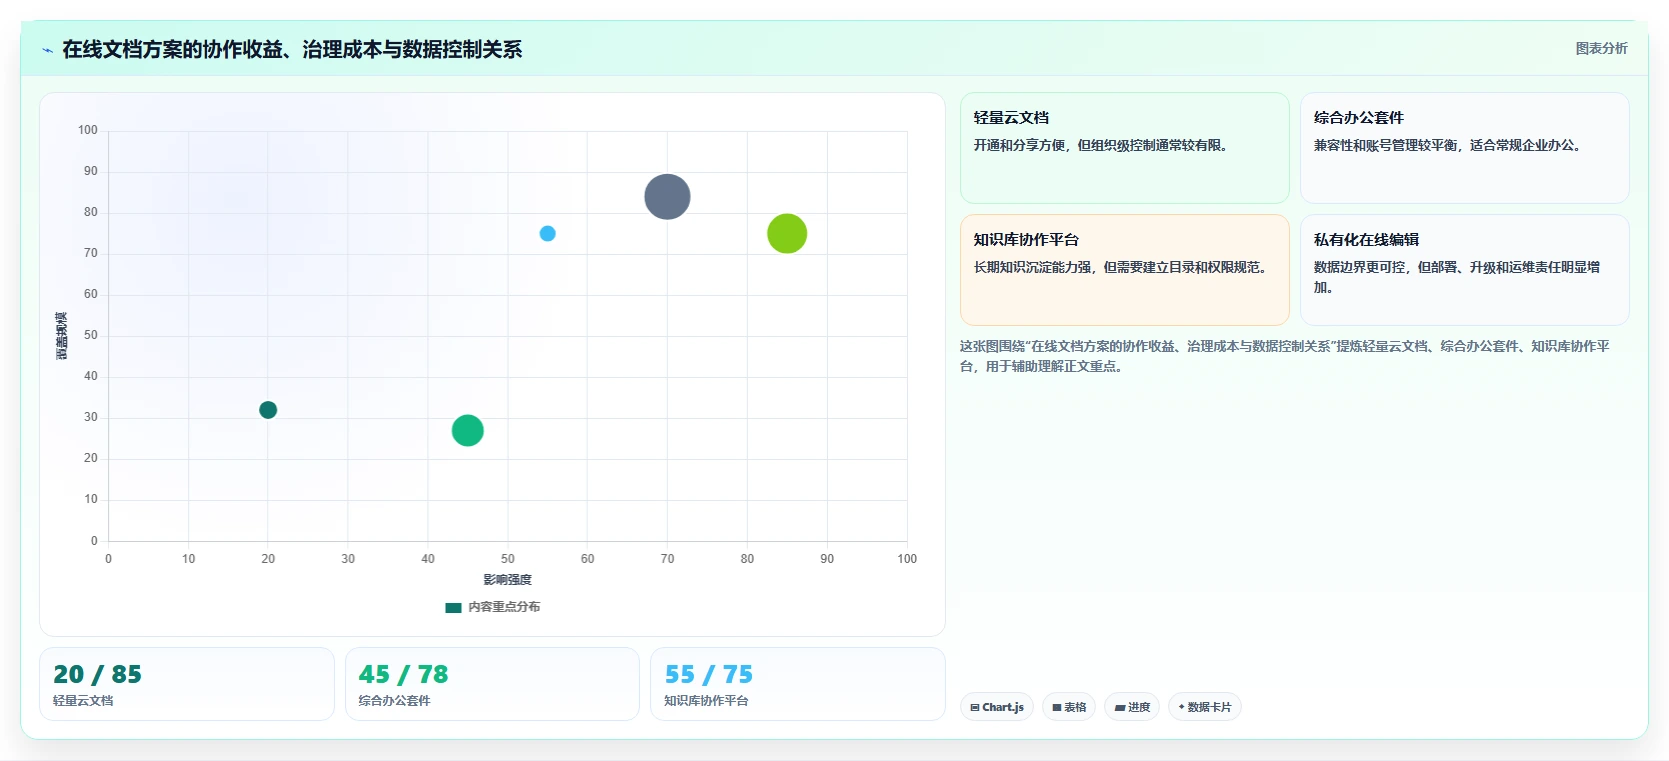1669x761 pixels.
Task: Open the 综合办公套件 description card
Action: 1464,148
